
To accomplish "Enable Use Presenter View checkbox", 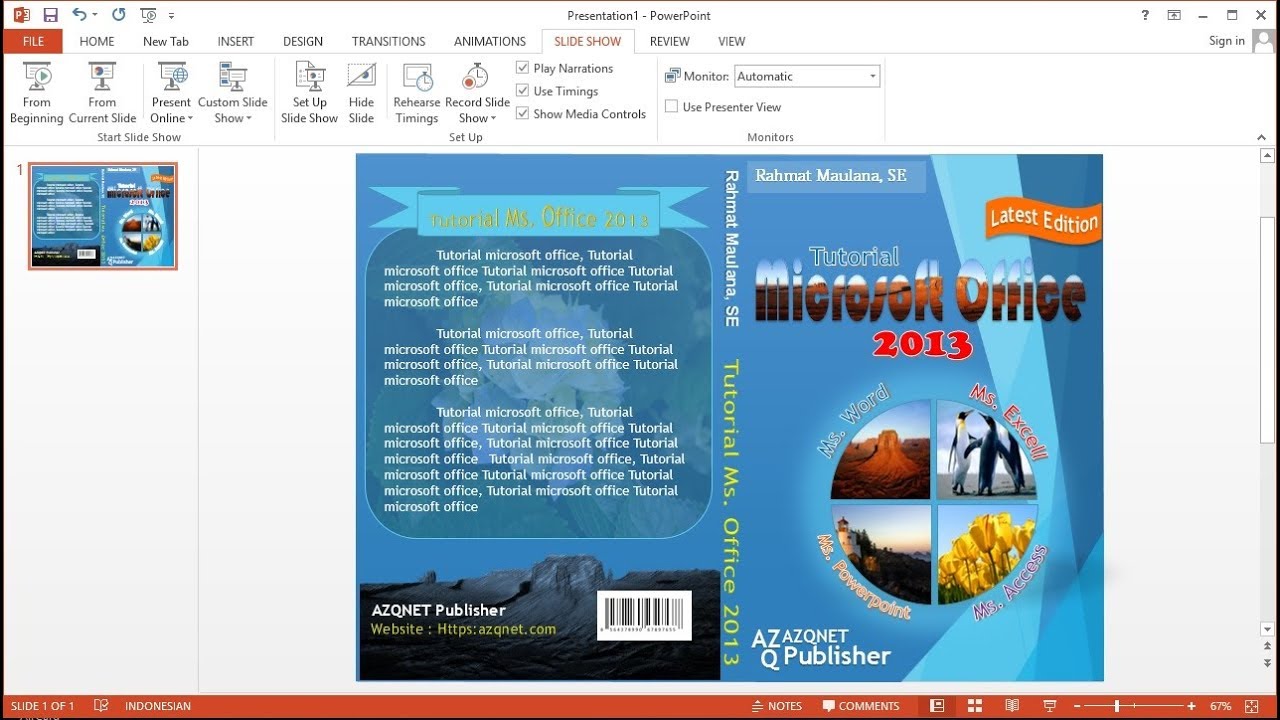I will (672, 107).
